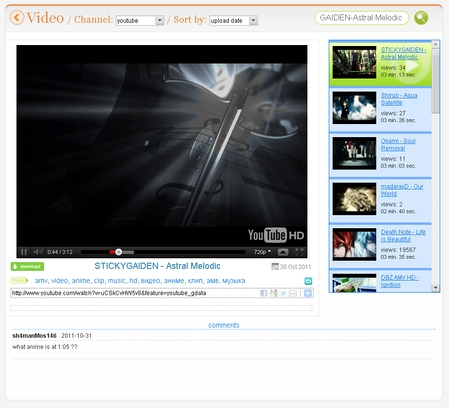This screenshot has width=449, height=408.
Task: Click the 30 Oct 2011 date text
Action: 295,267
